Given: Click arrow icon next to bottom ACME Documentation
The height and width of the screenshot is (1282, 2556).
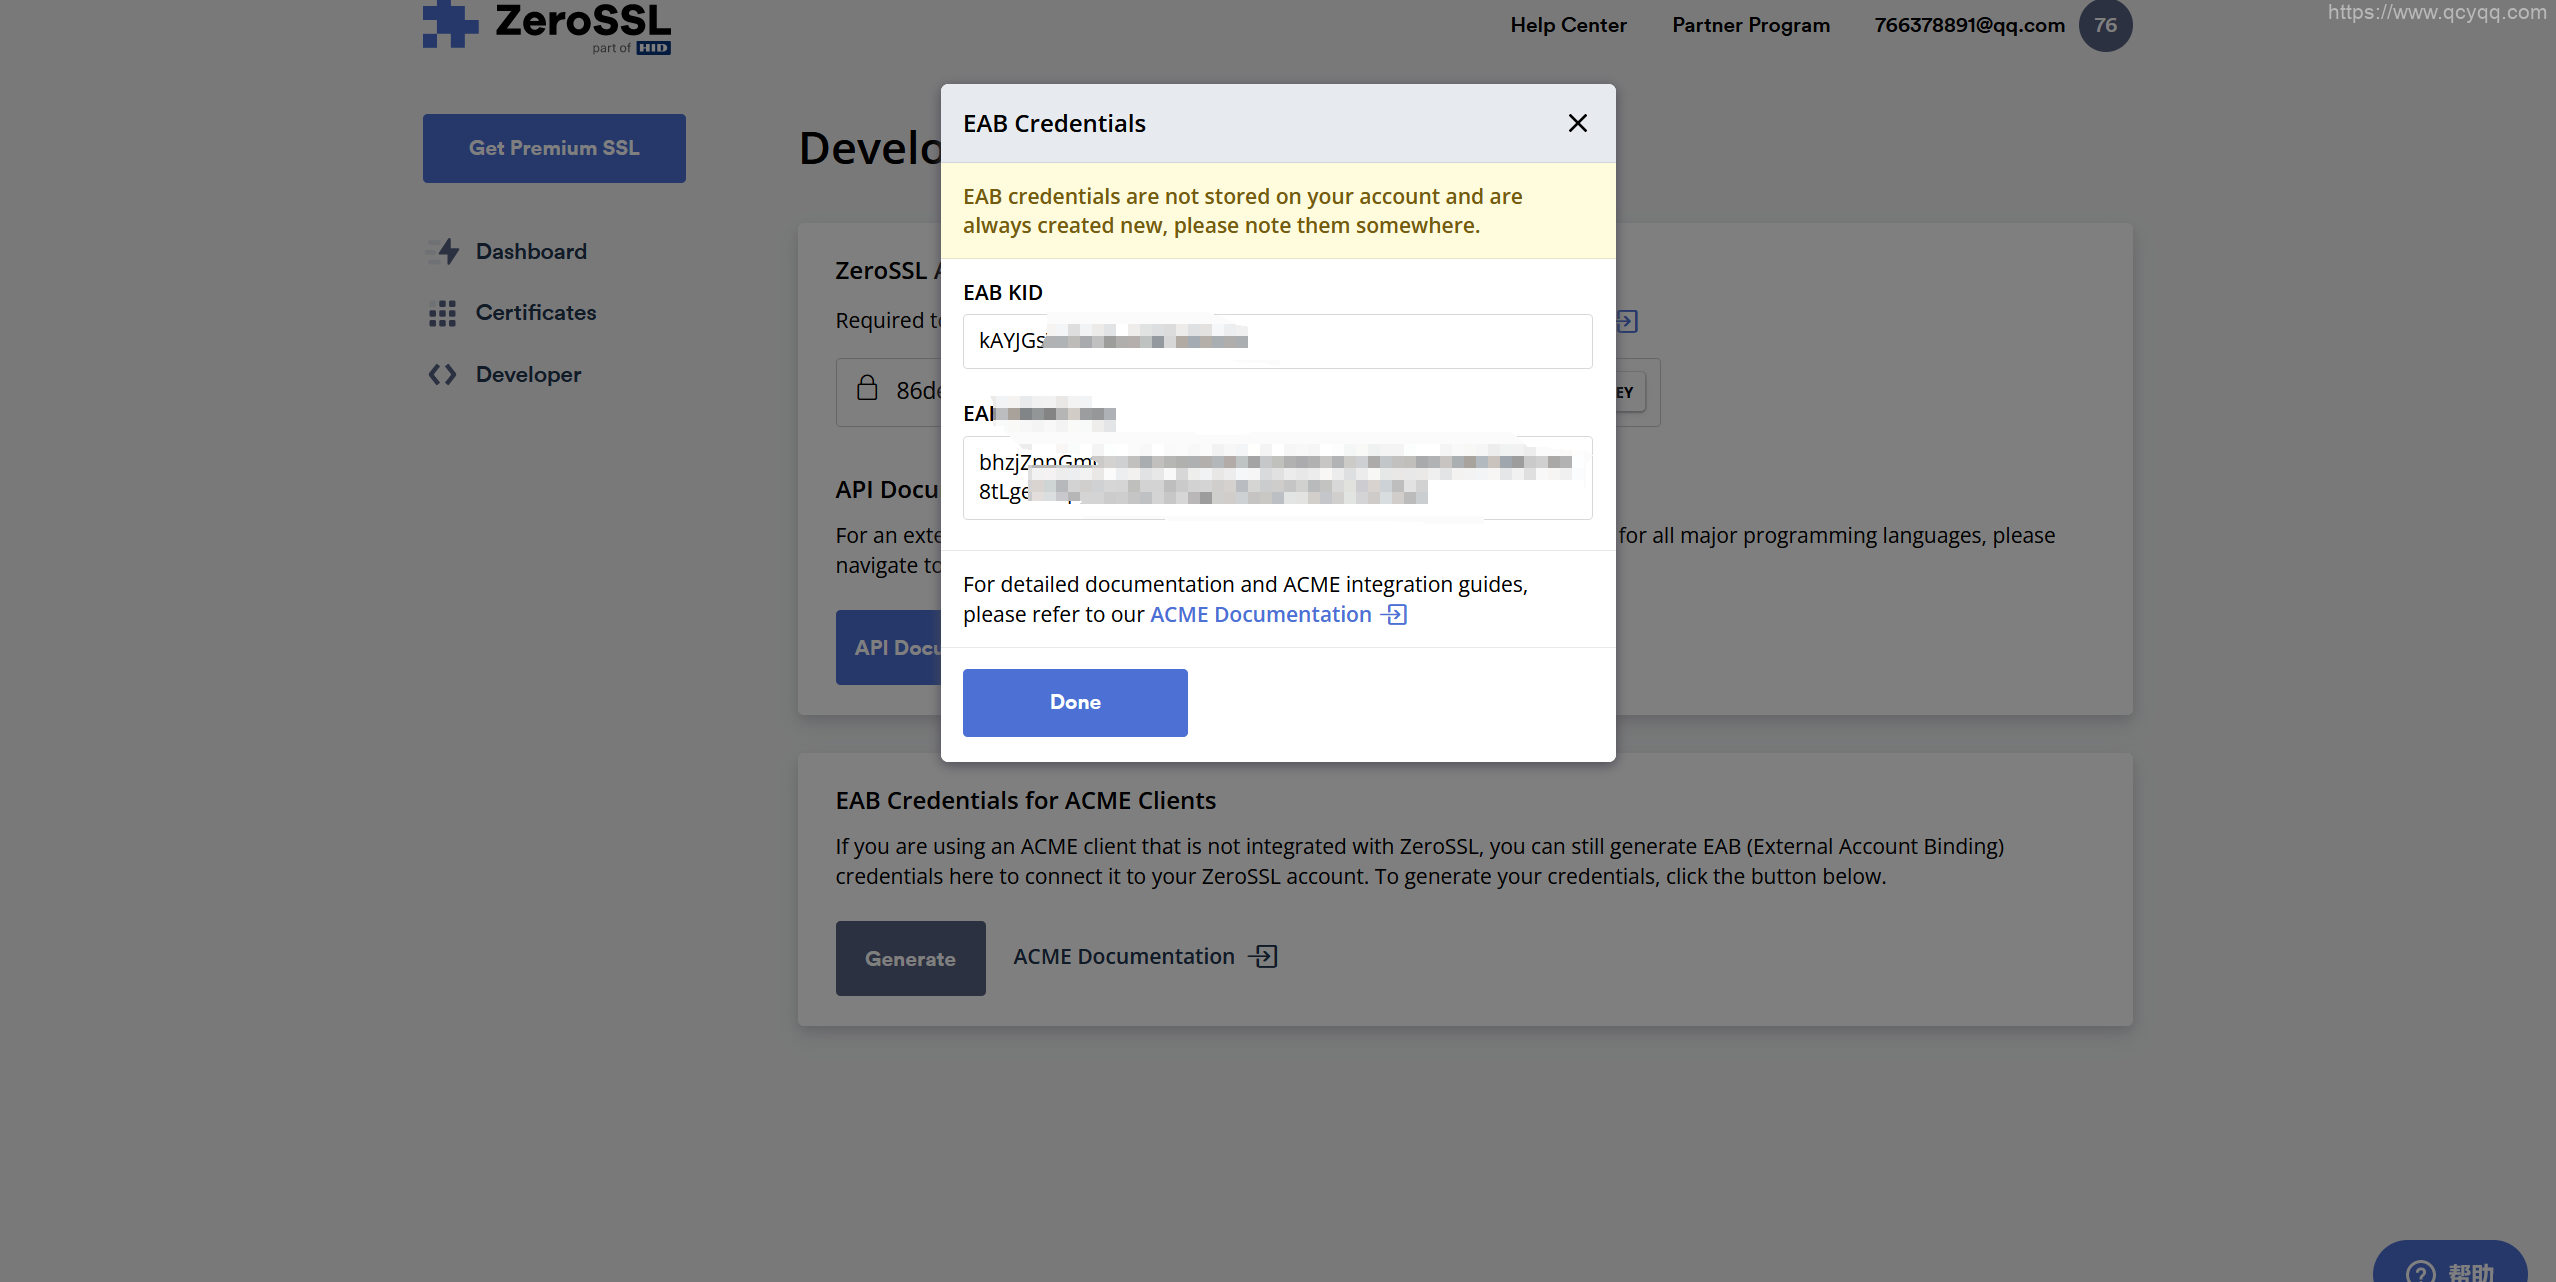Looking at the screenshot, I should pyautogui.click(x=1264, y=956).
